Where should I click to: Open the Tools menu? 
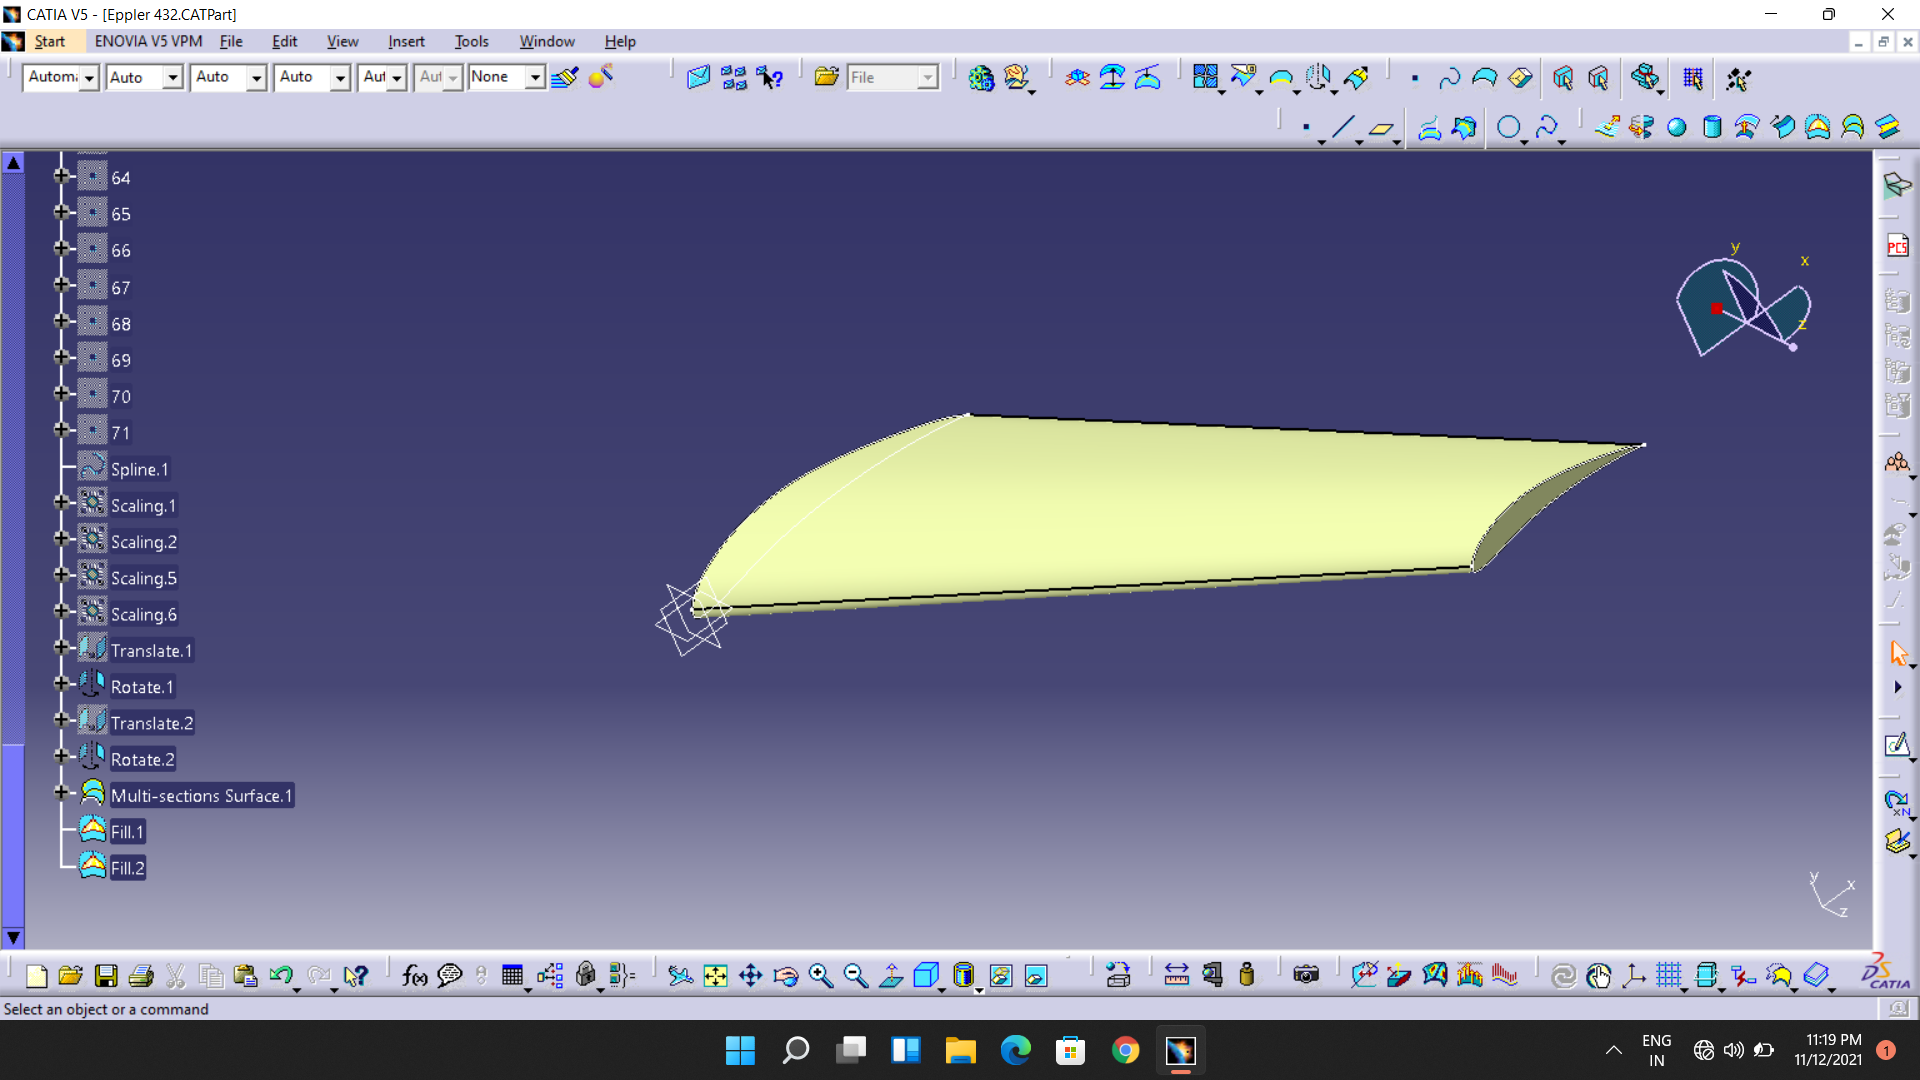click(x=471, y=41)
